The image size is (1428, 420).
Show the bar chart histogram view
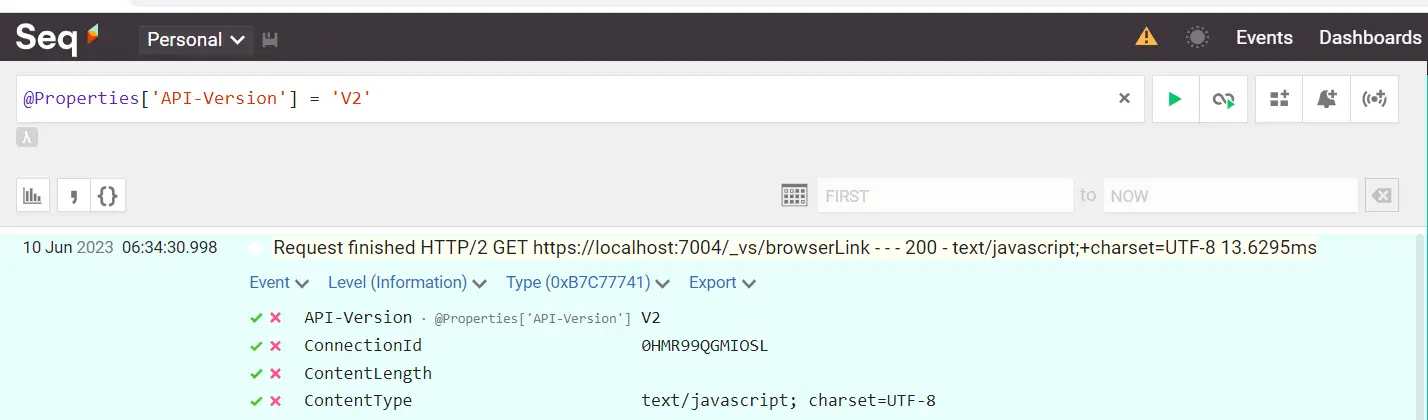33,196
